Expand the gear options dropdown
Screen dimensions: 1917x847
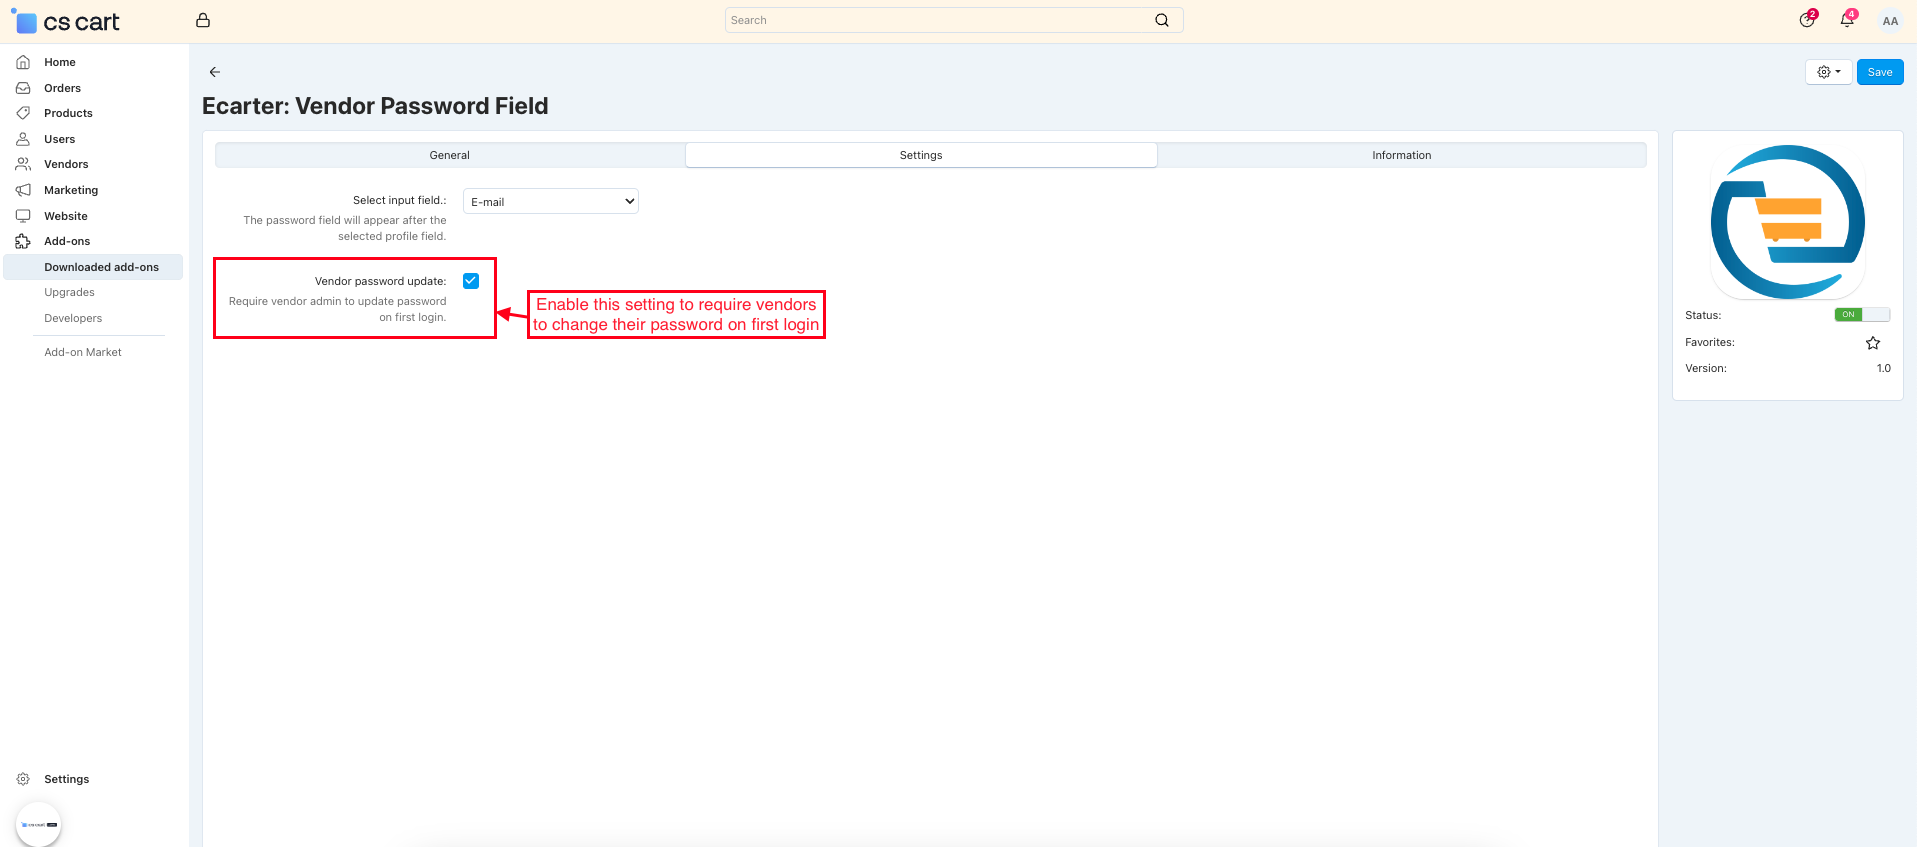click(x=1828, y=72)
